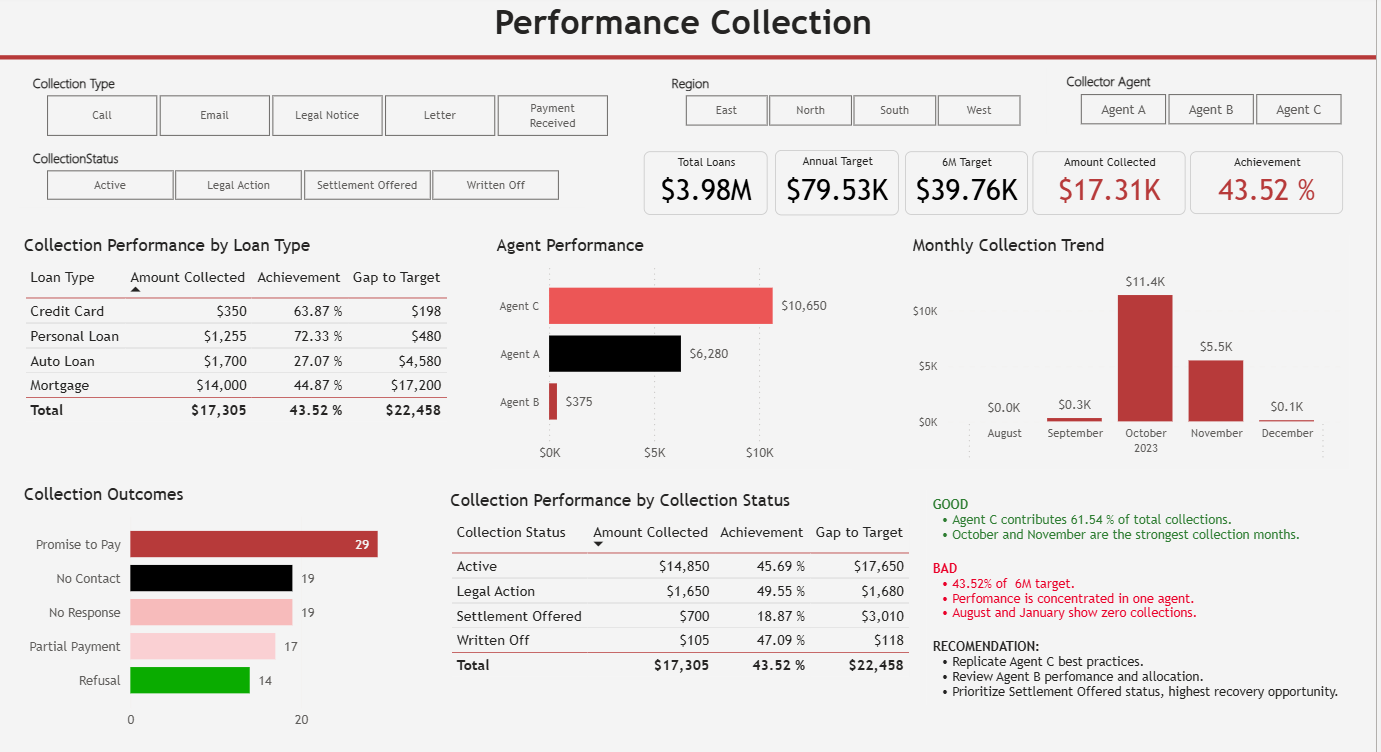
Task: Filter region to West
Action: [979, 110]
